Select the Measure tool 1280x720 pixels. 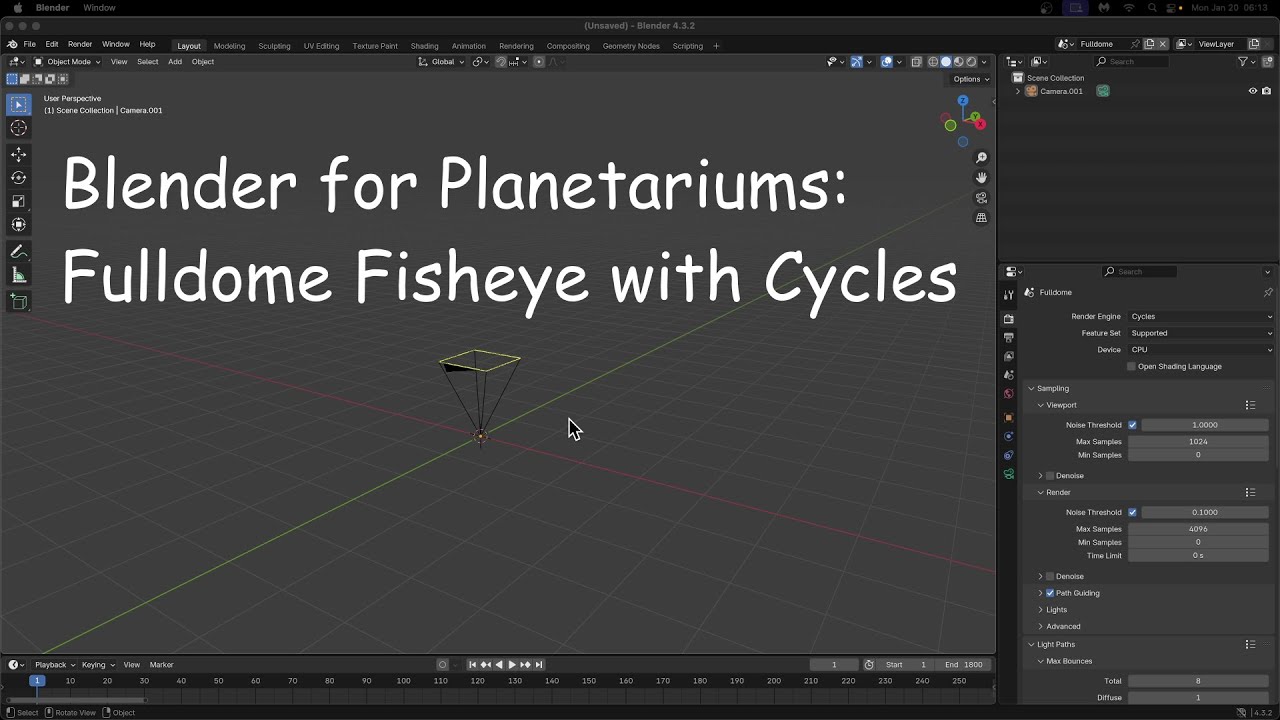pos(18,275)
